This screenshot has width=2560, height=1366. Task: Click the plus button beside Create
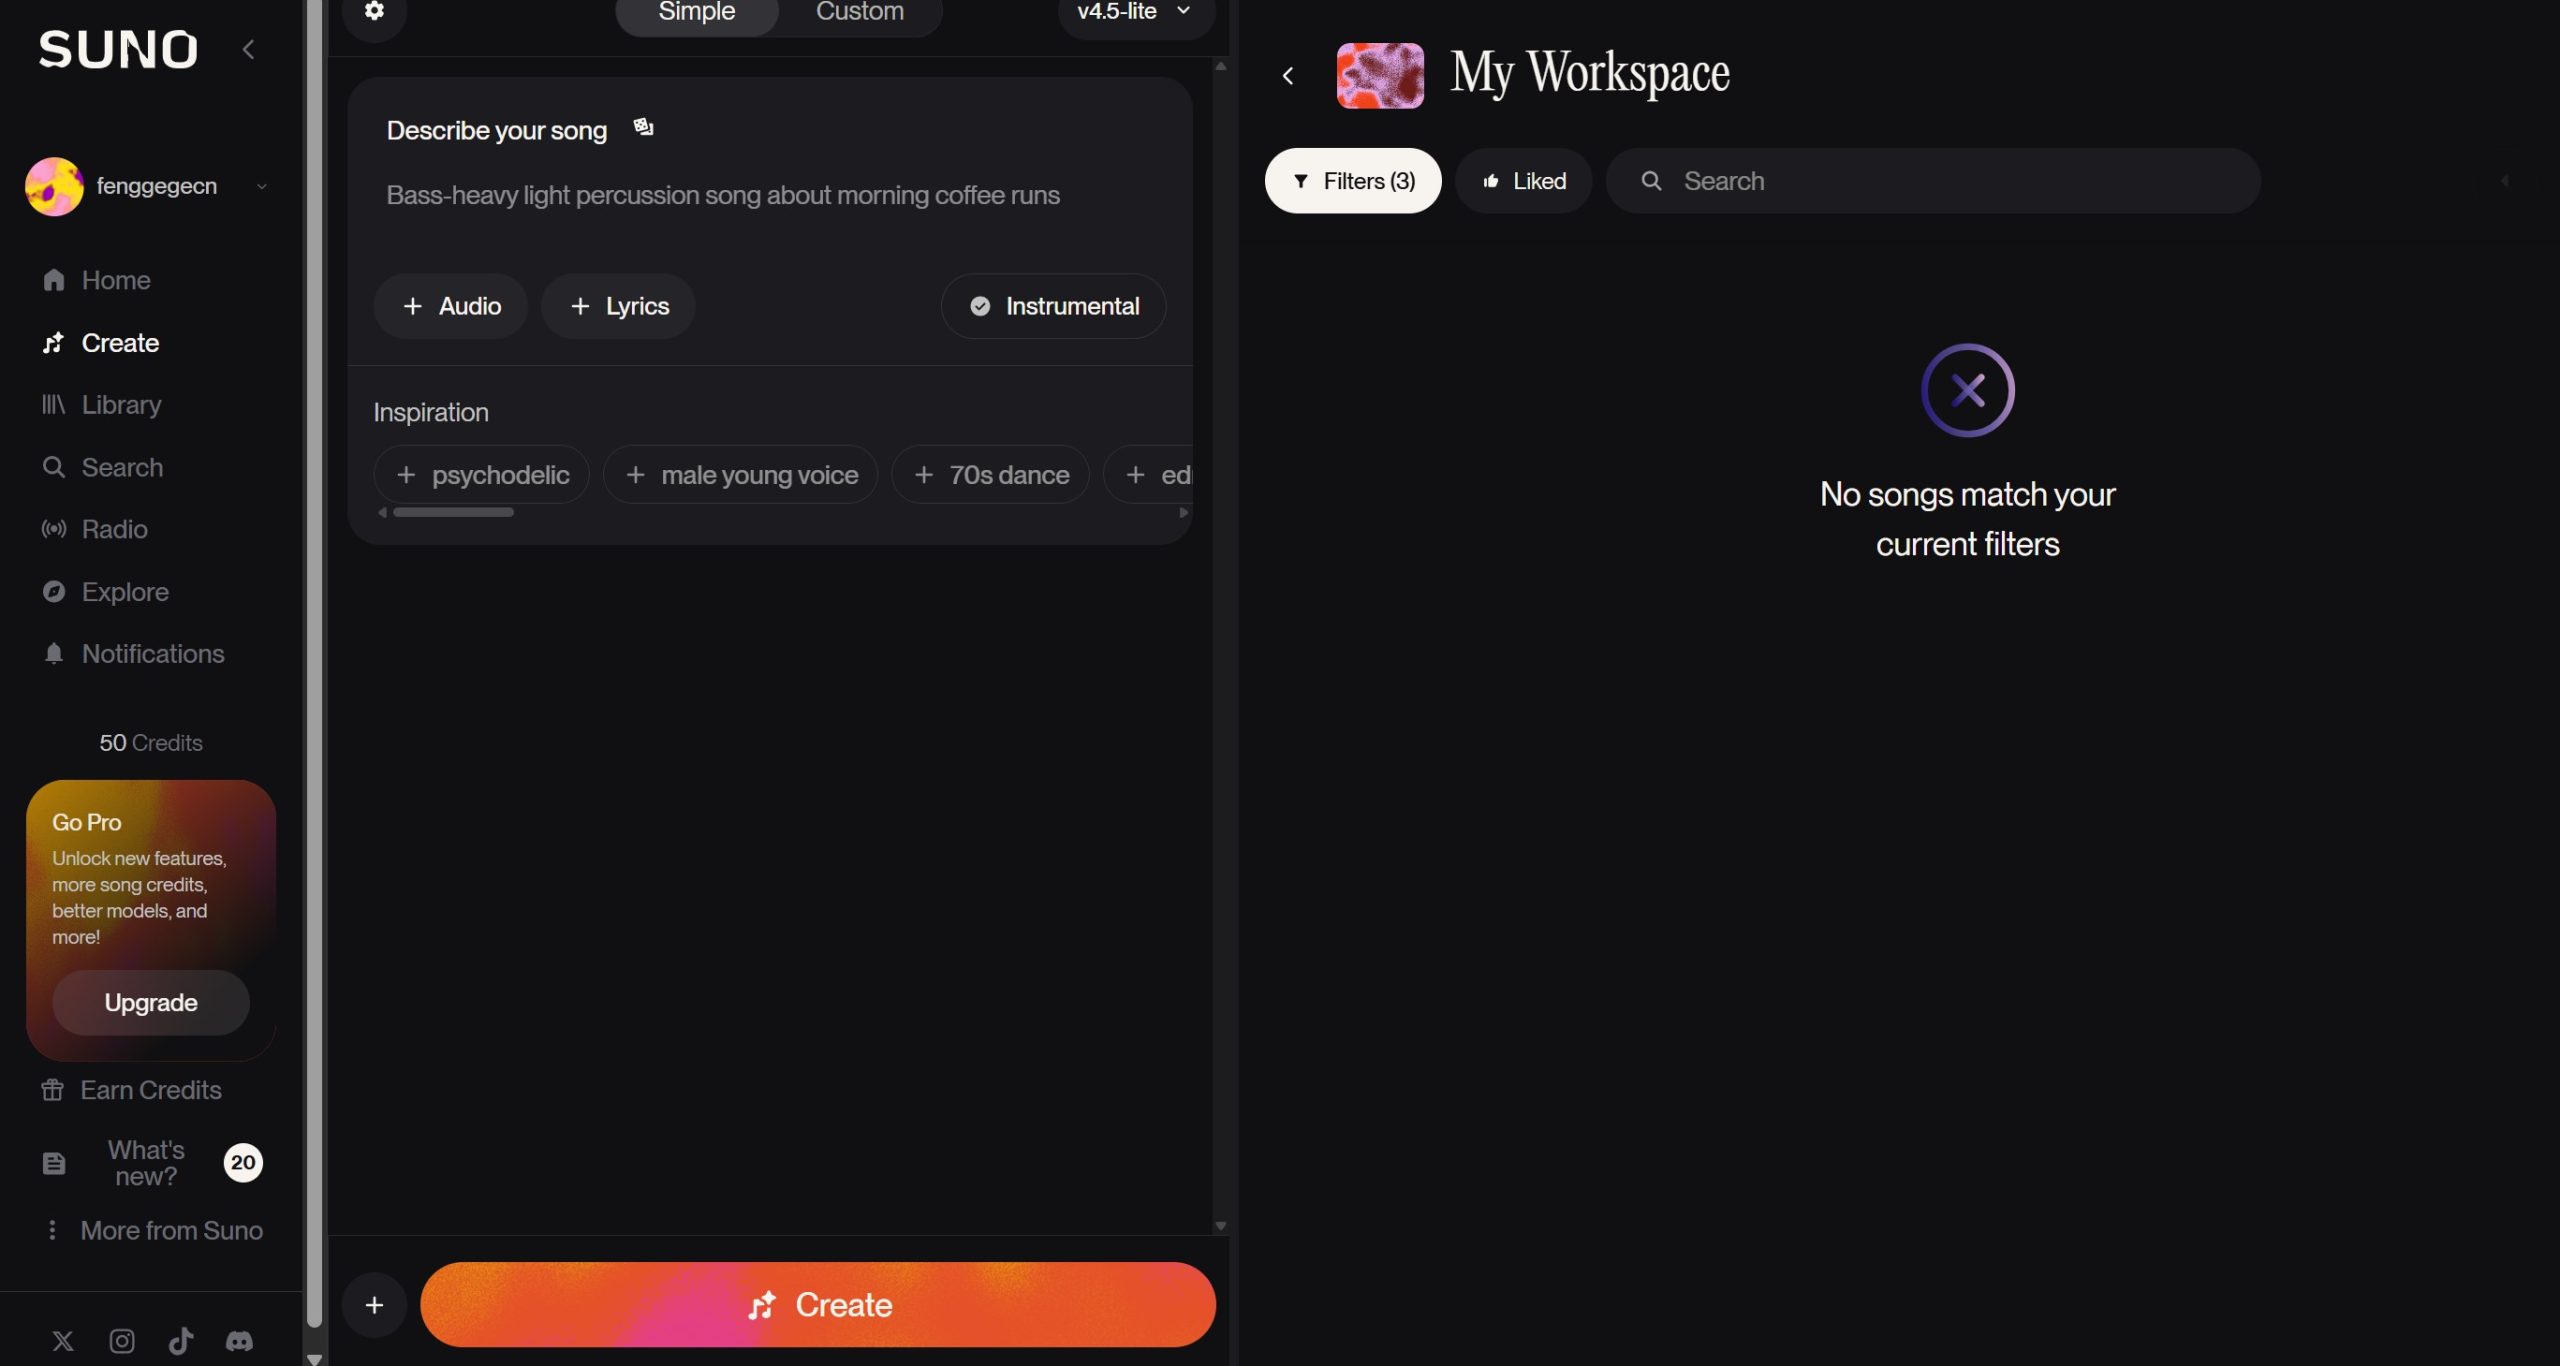coord(374,1305)
